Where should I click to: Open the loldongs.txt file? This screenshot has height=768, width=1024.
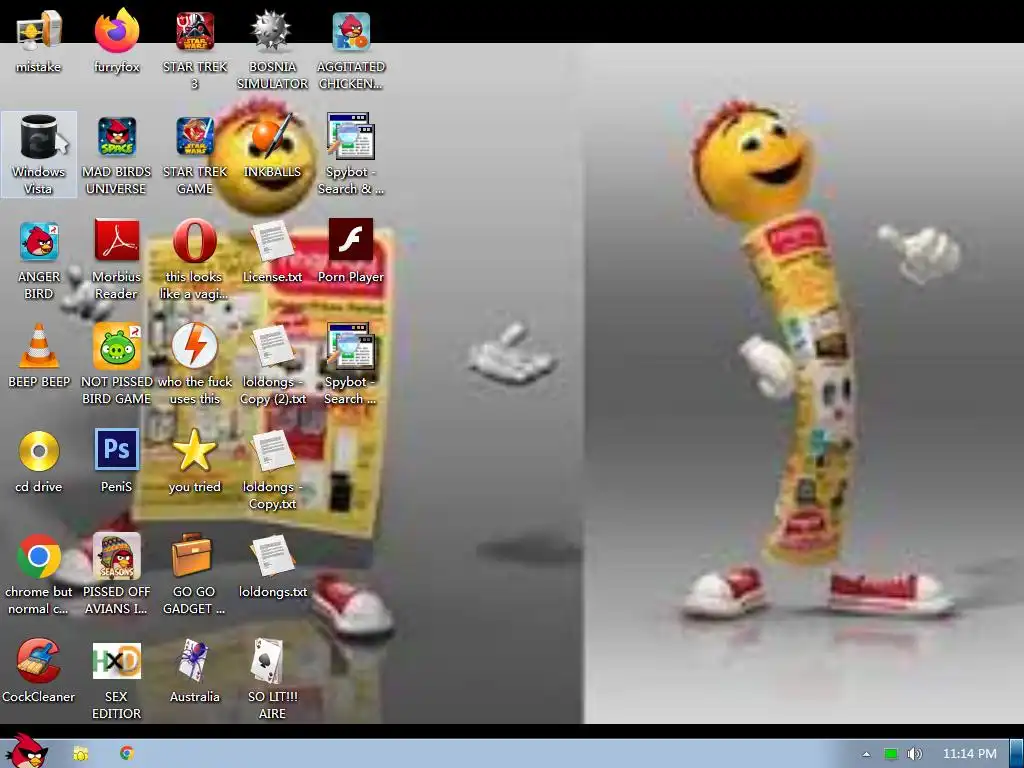(272, 556)
